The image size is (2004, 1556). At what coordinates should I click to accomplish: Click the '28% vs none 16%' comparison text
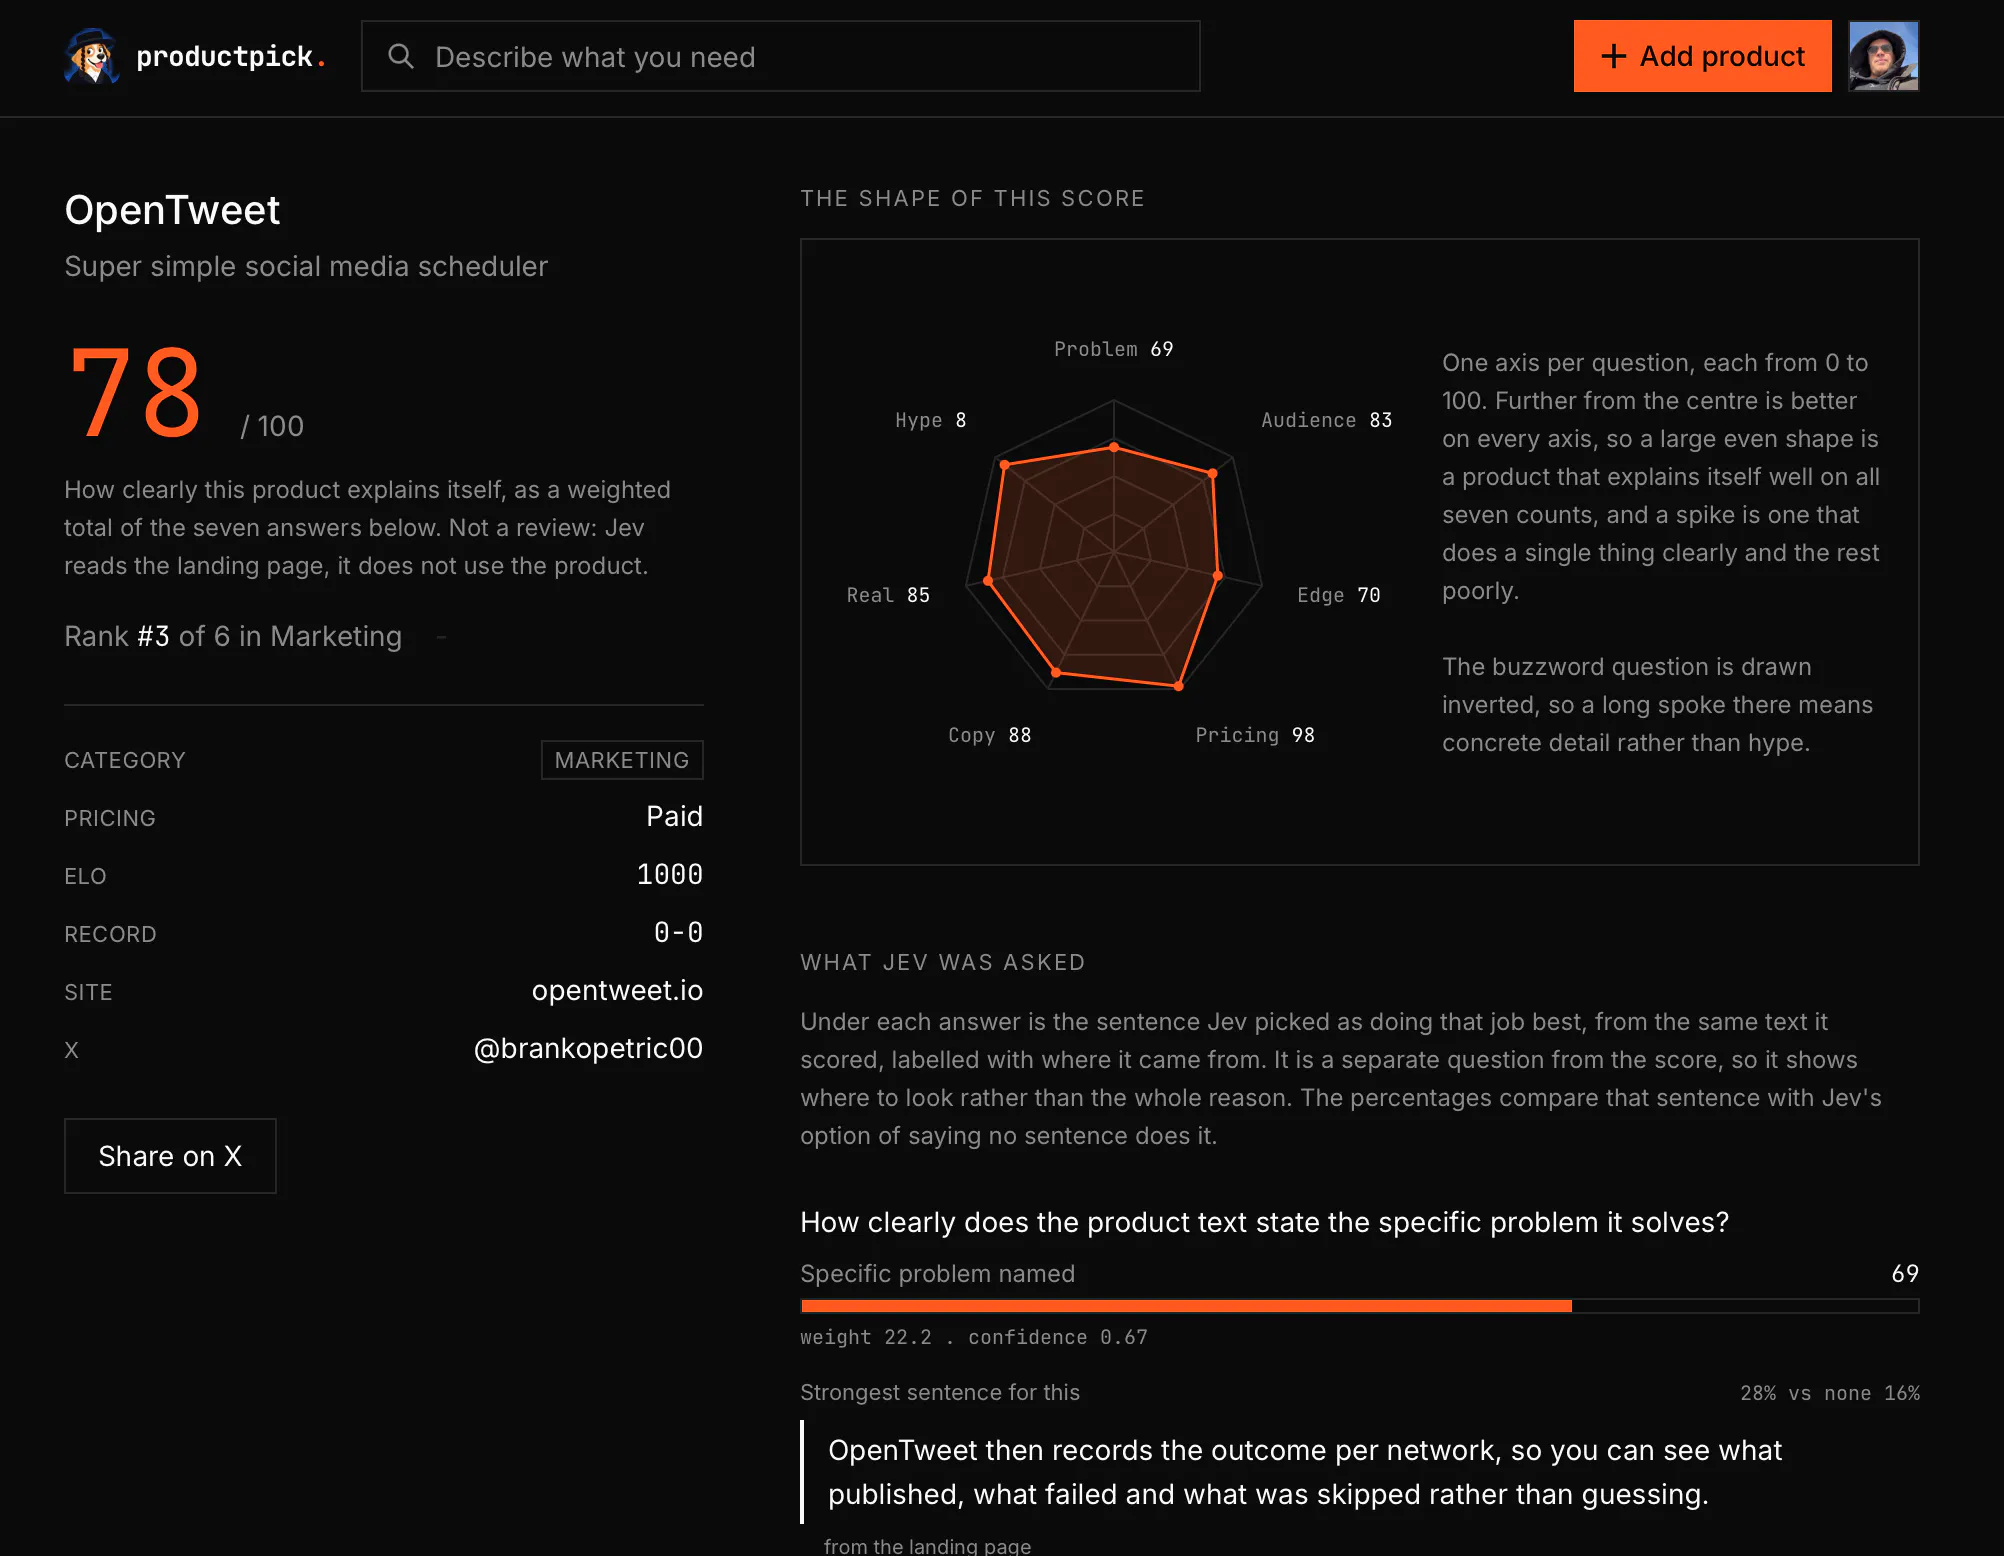point(1830,1393)
